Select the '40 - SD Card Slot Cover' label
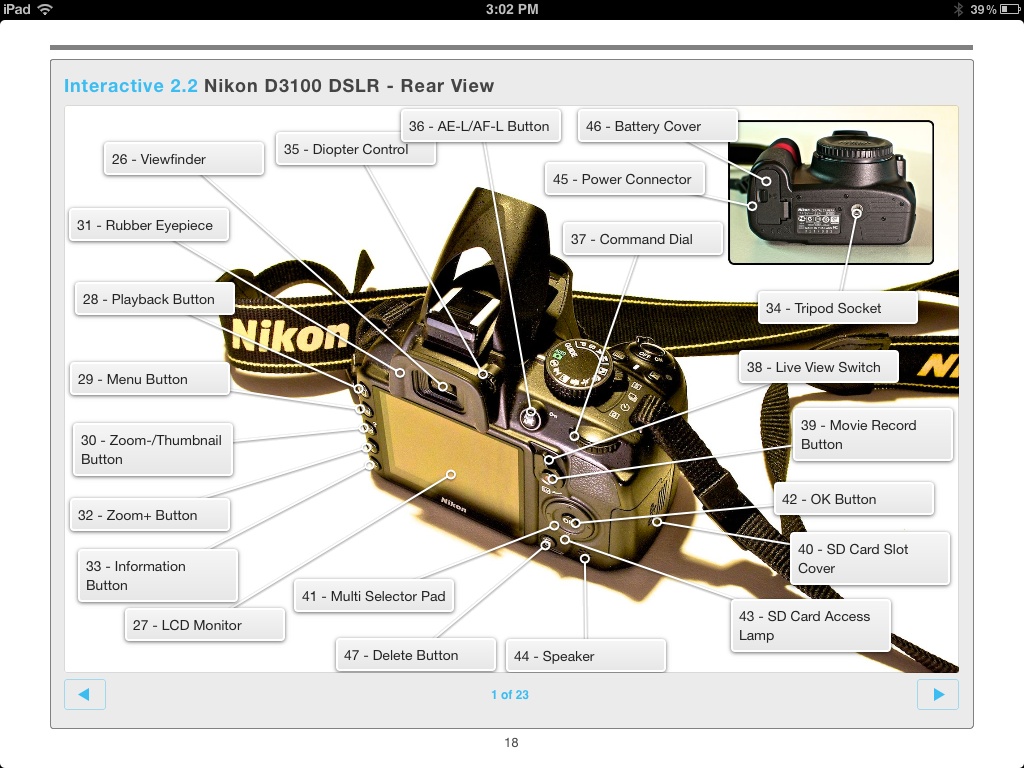This screenshot has height=768, width=1024. [869, 558]
